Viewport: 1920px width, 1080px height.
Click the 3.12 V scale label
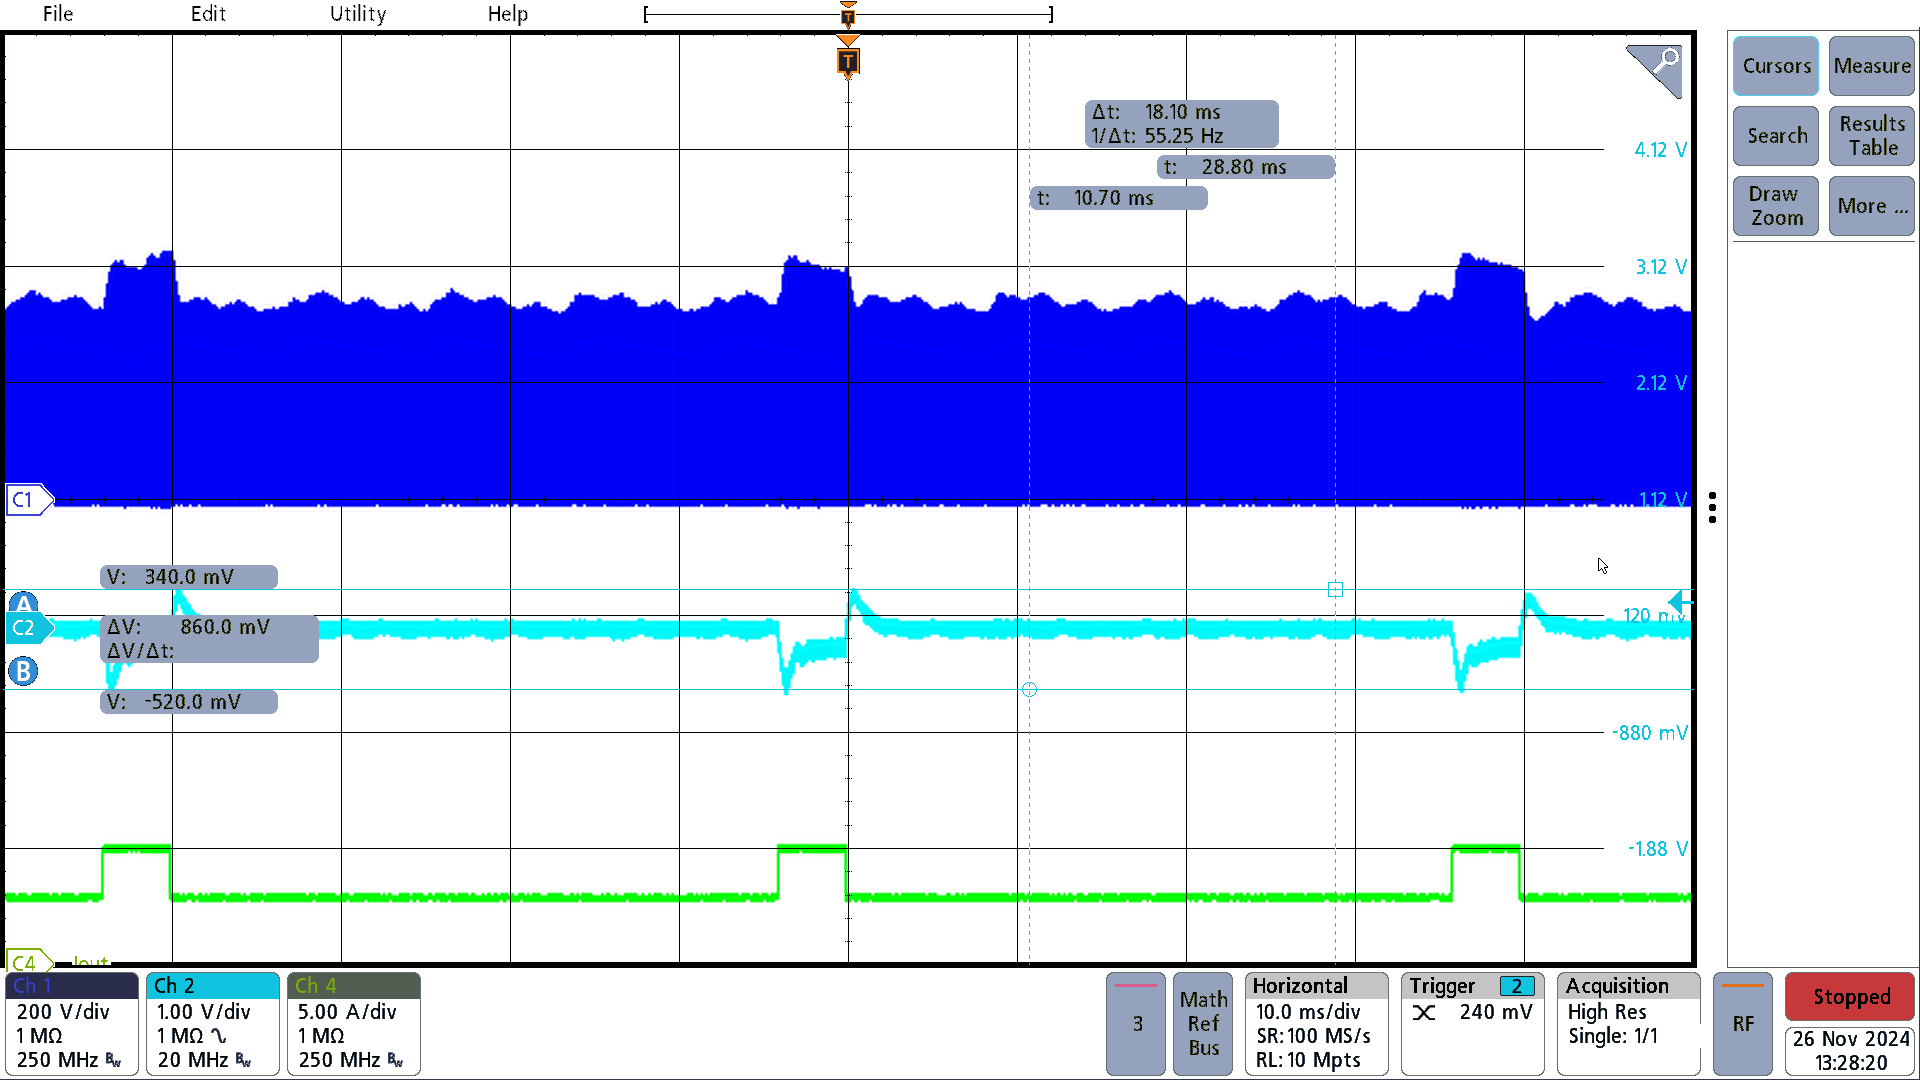pos(1660,267)
